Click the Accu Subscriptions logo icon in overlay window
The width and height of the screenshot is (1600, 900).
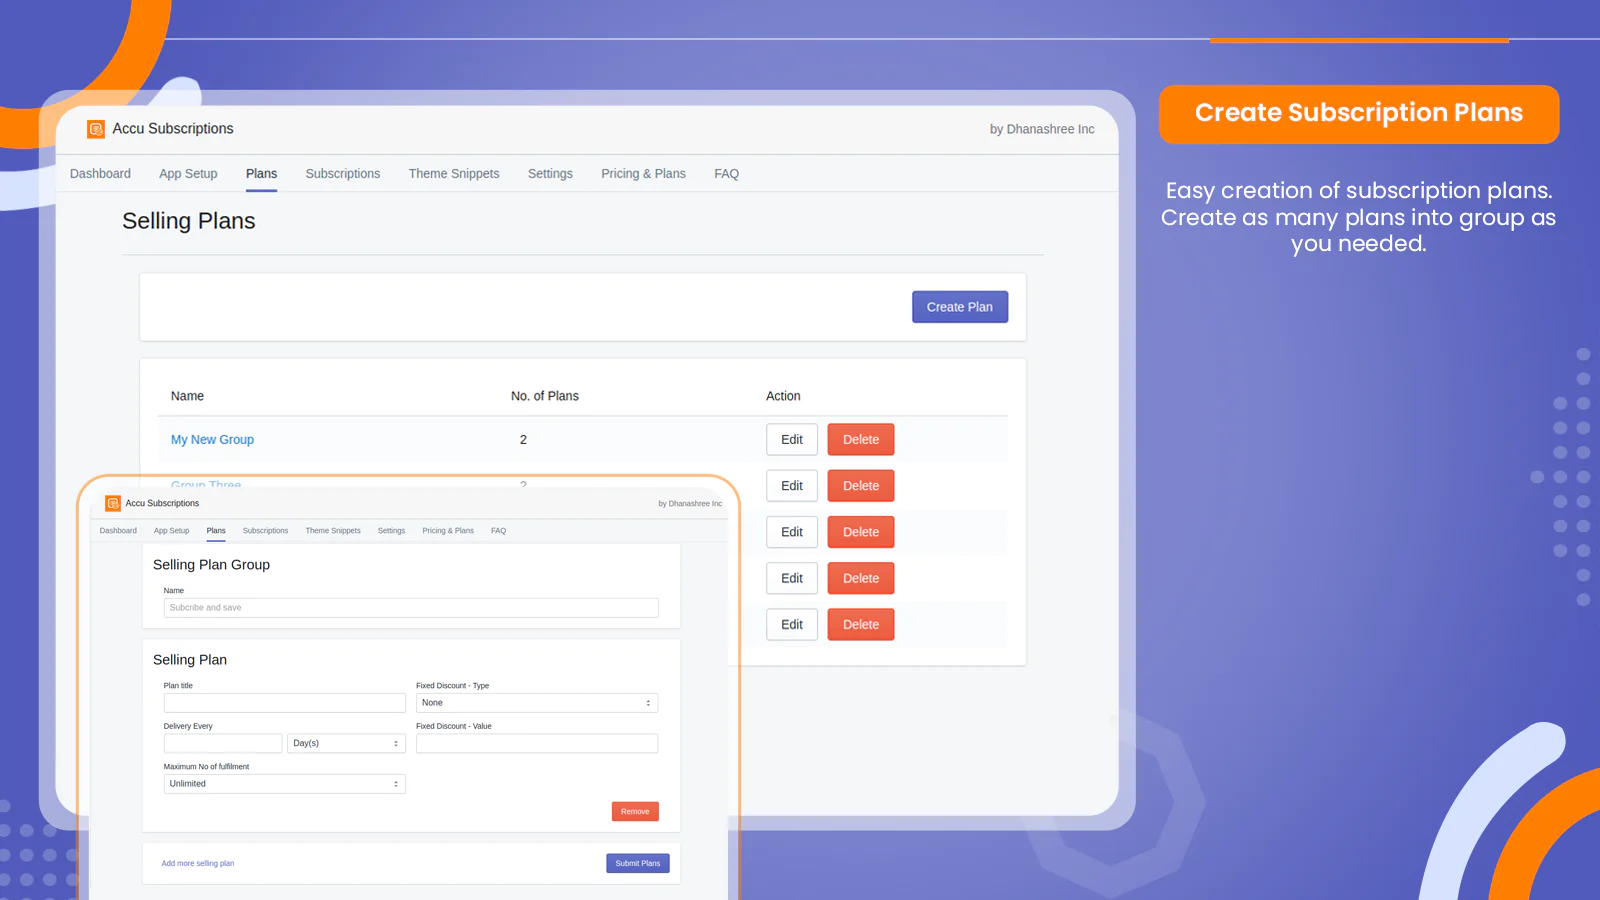113,503
